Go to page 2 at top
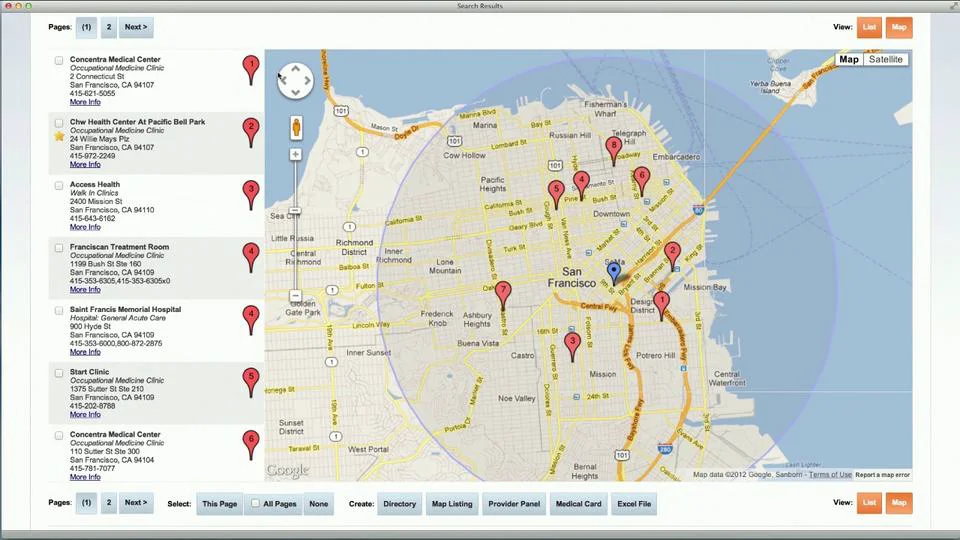The image size is (960, 540). 109,27
